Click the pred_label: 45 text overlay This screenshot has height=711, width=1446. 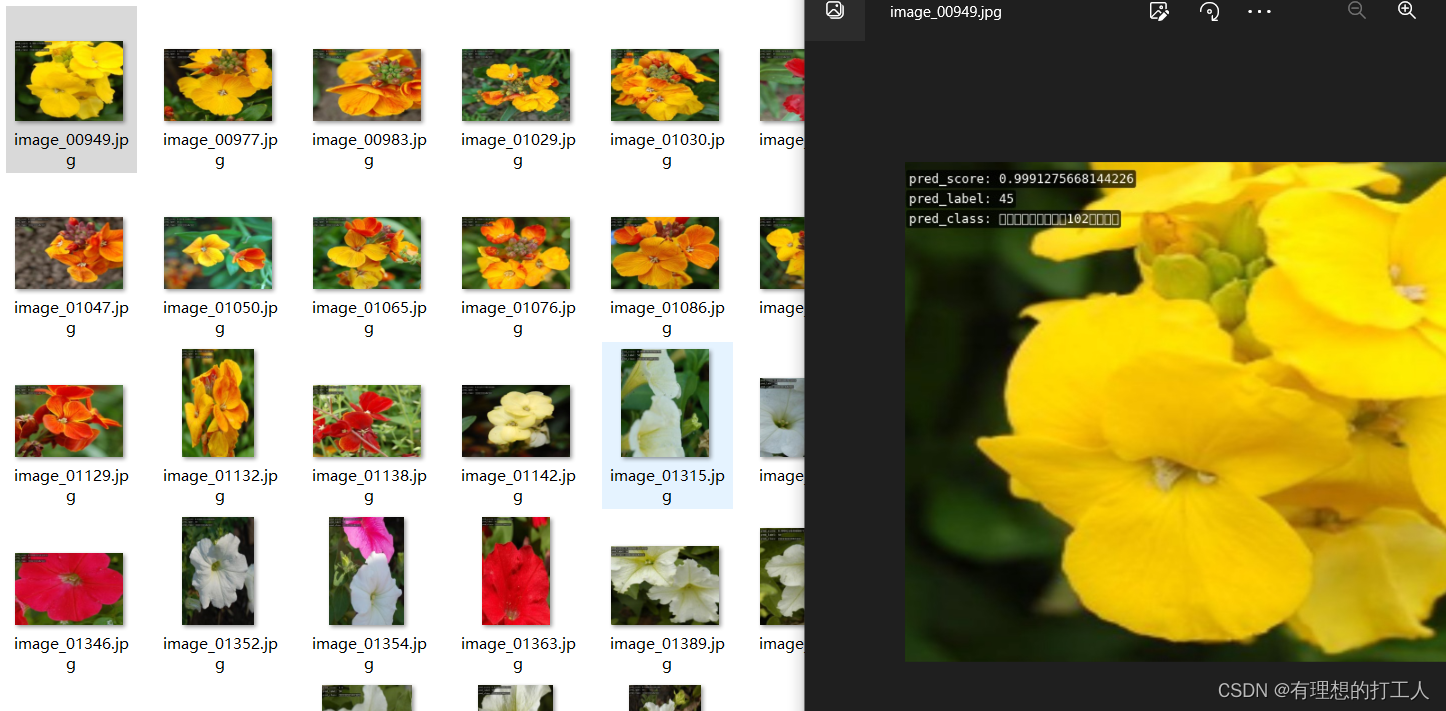pos(962,199)
